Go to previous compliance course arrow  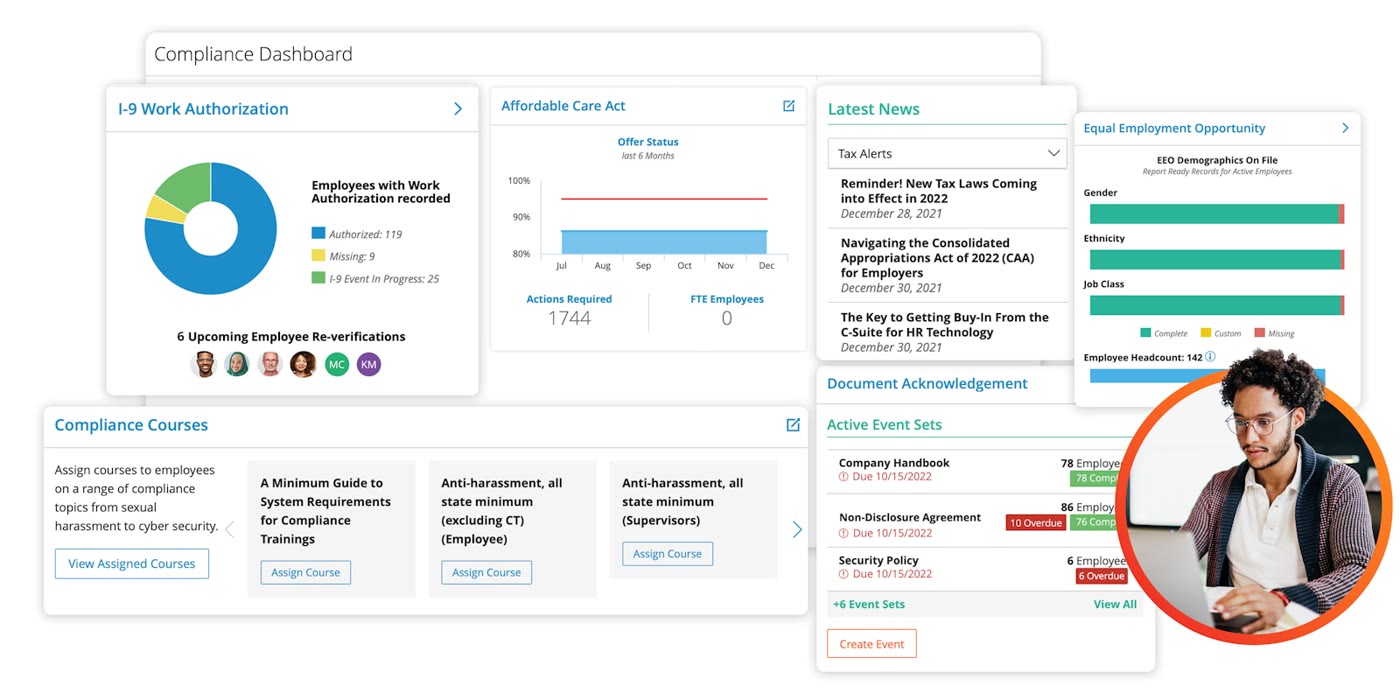click(229, 530)
